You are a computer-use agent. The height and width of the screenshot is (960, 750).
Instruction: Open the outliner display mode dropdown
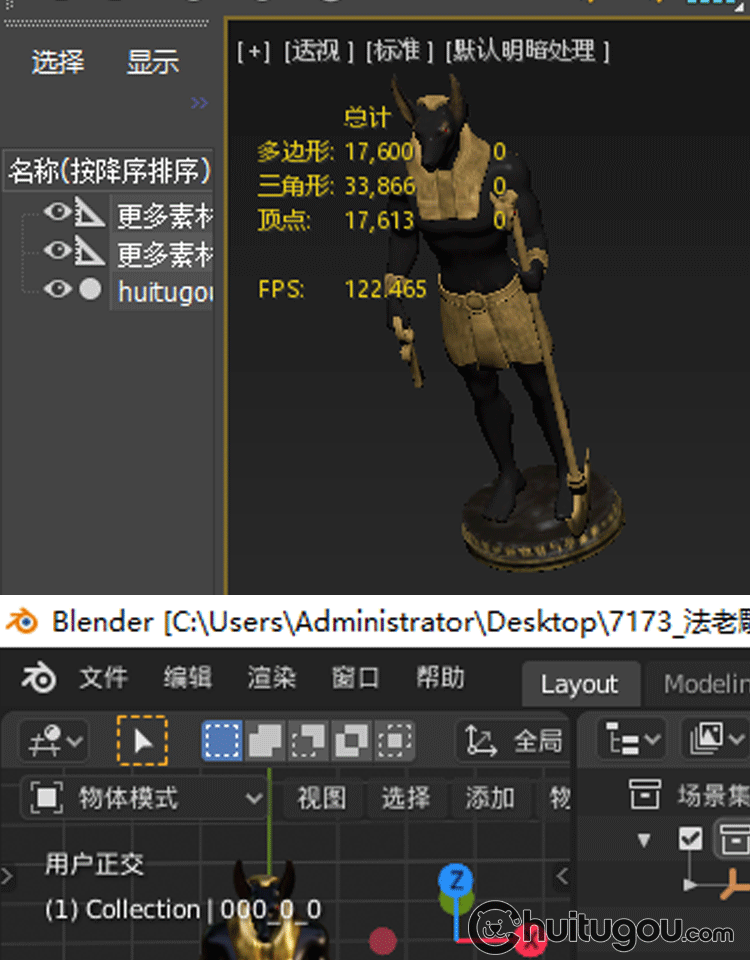coord(716,740)
